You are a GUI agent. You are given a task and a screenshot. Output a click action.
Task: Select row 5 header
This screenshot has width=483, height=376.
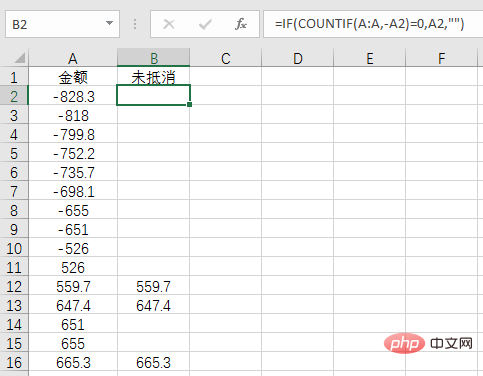coord(14,153)
